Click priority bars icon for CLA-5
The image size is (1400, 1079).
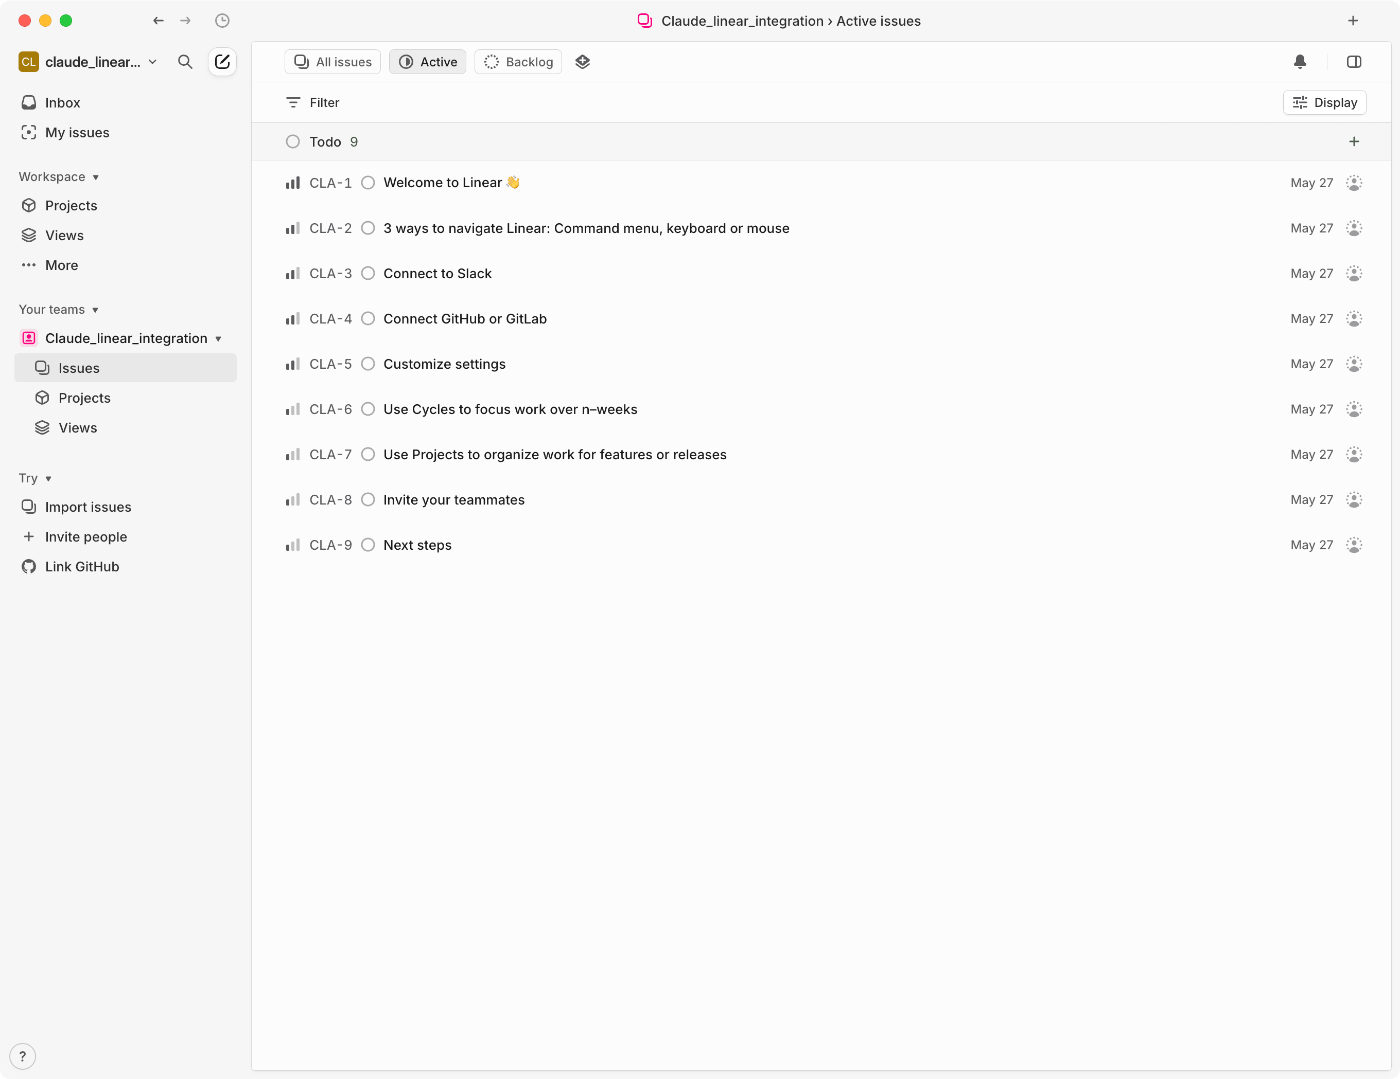pos(293,365)
